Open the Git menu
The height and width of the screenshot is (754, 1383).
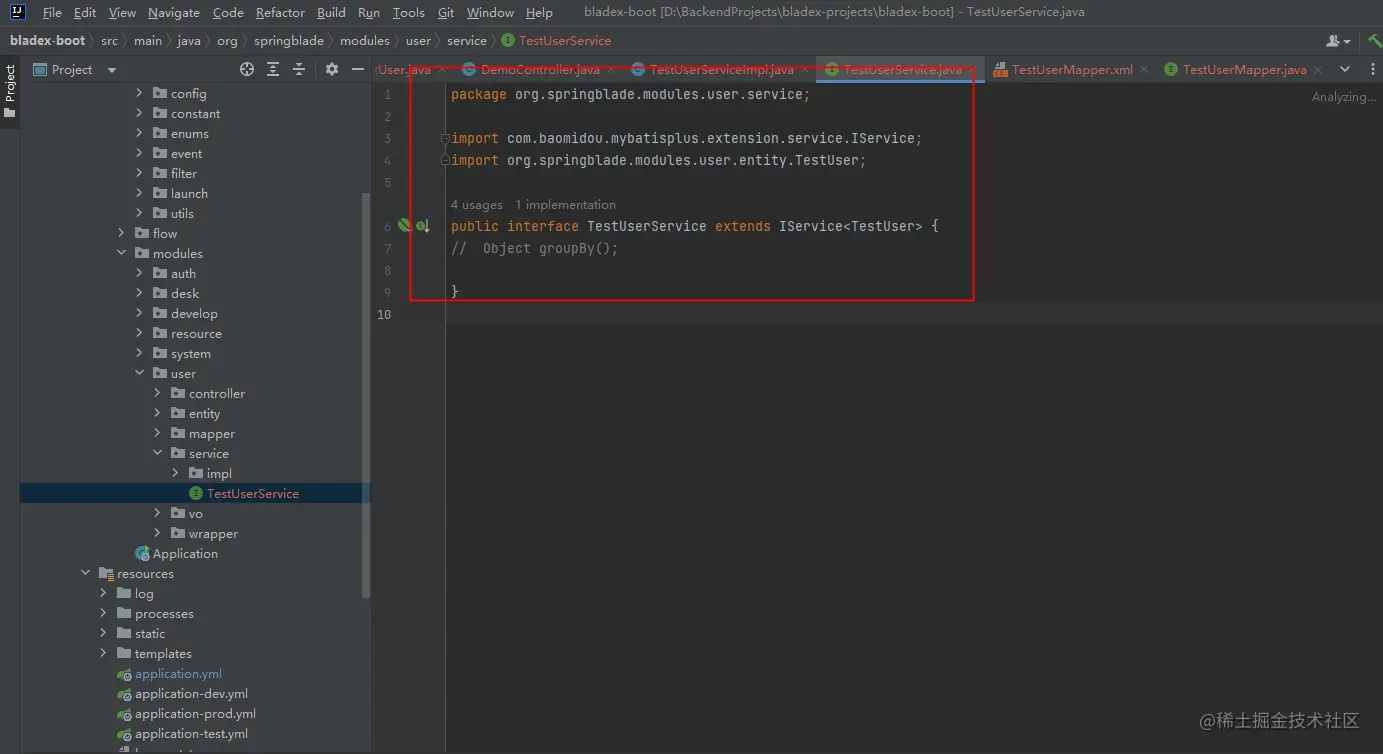coord(446,13)
